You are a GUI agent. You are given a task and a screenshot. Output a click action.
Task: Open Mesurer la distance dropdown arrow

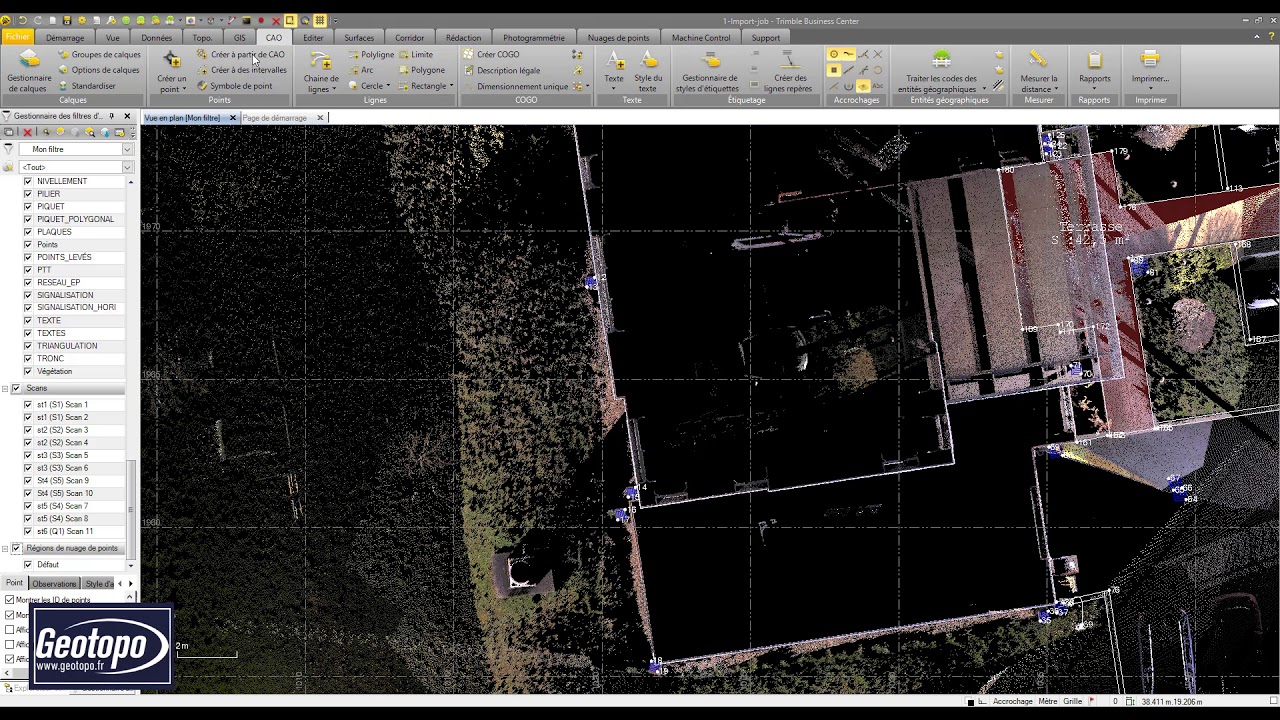[1056, 89]
